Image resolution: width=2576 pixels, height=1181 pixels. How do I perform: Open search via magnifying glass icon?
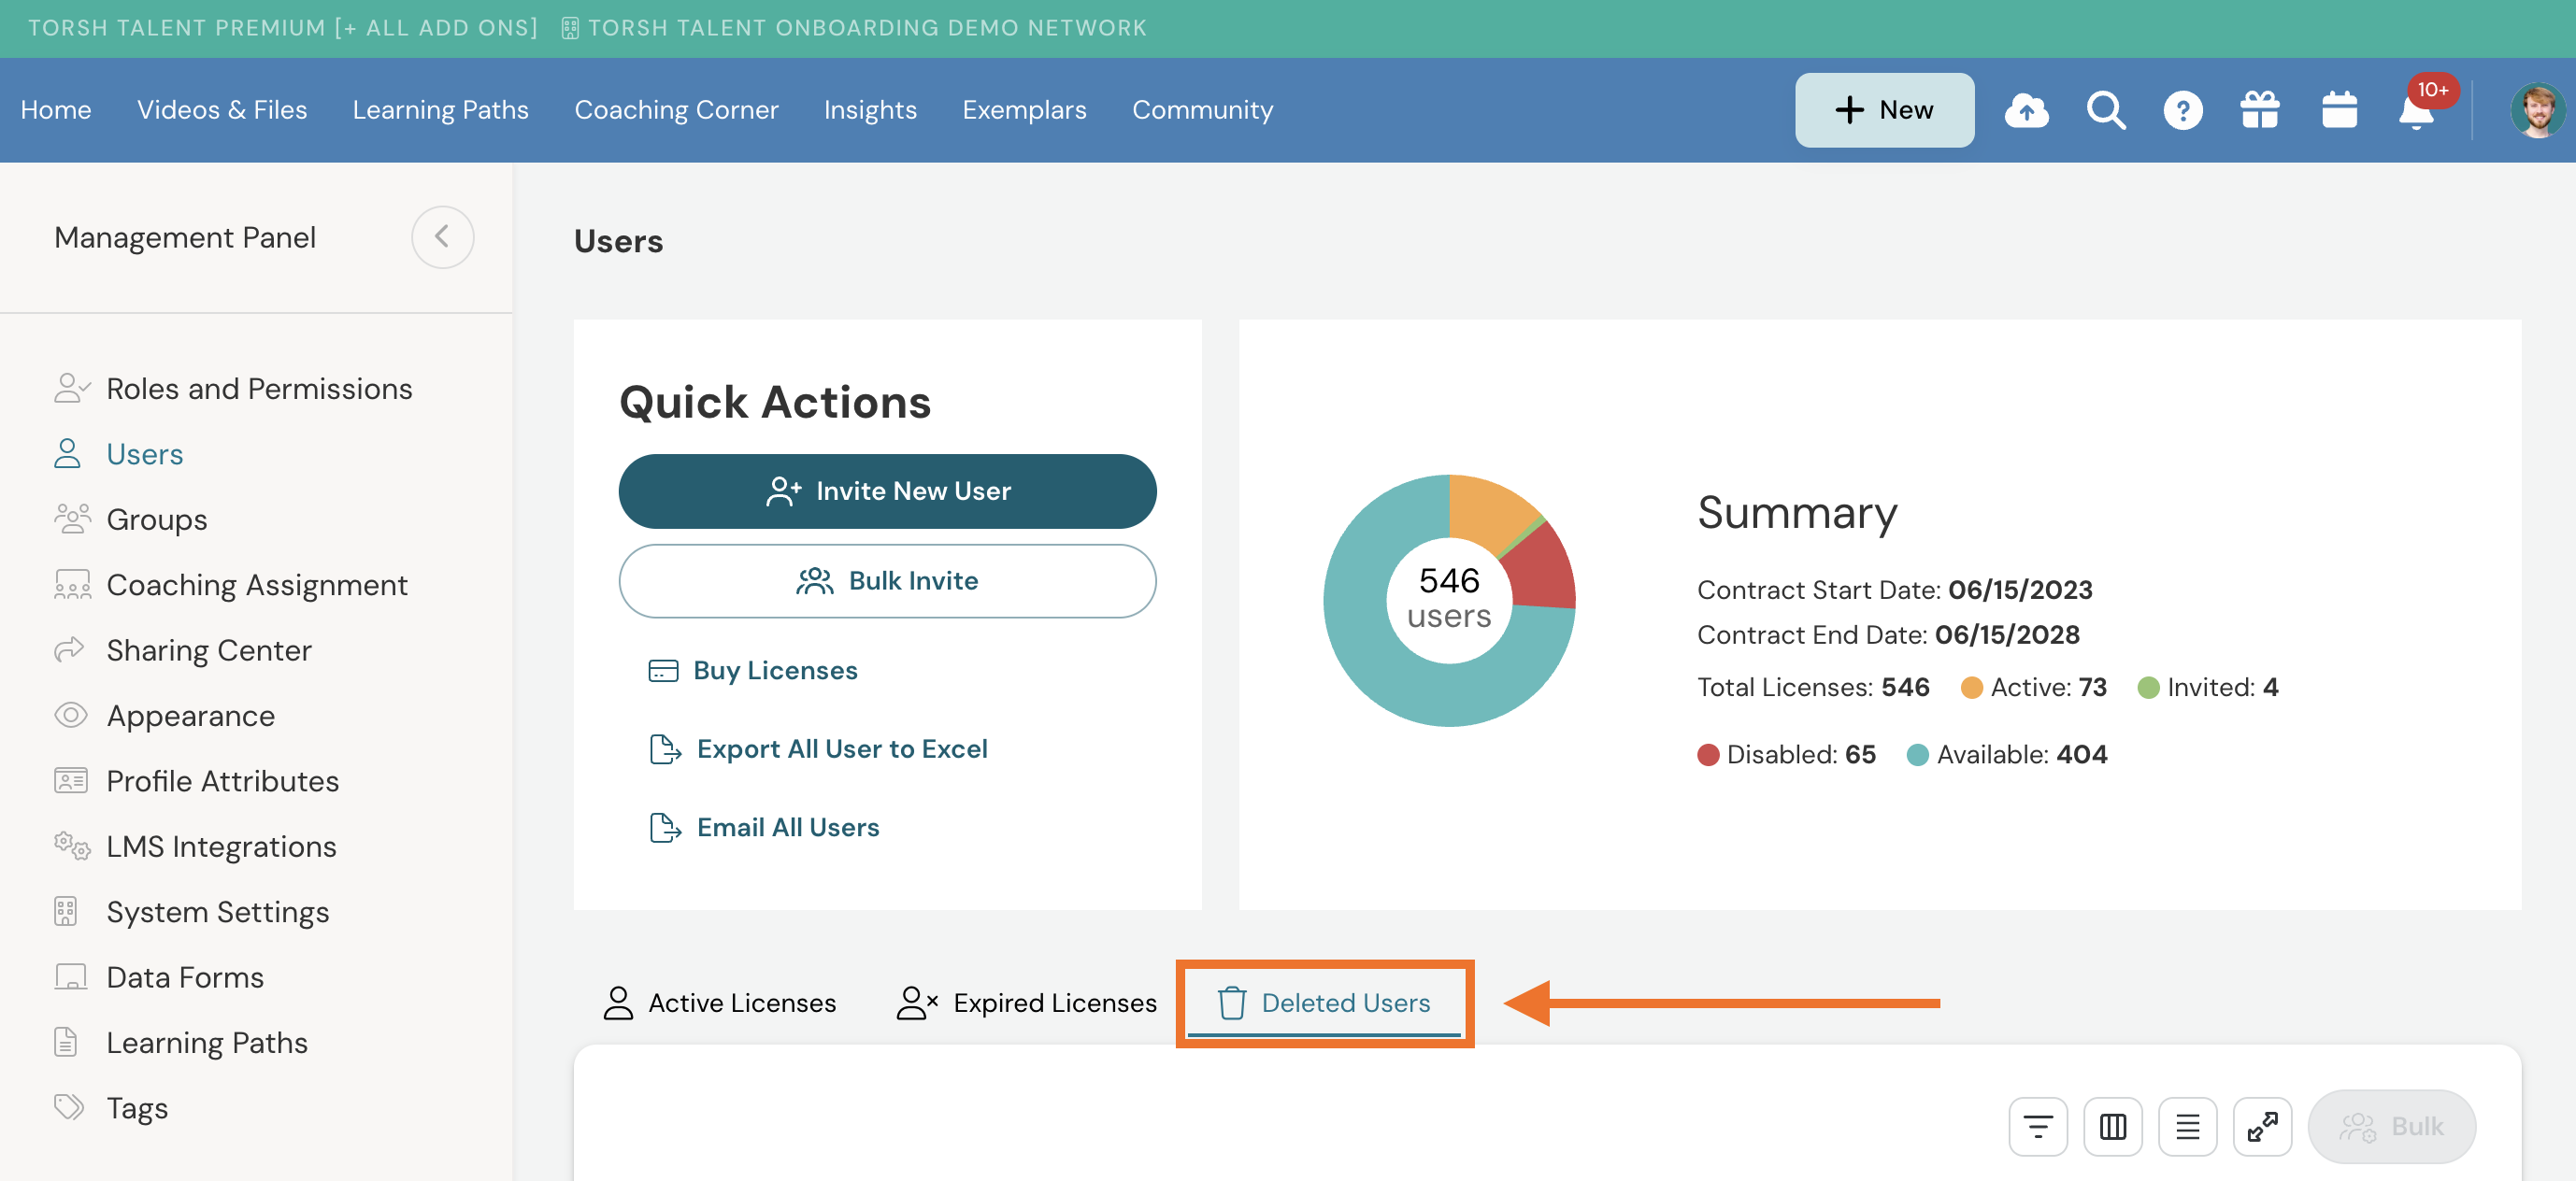coord(2106,110)
